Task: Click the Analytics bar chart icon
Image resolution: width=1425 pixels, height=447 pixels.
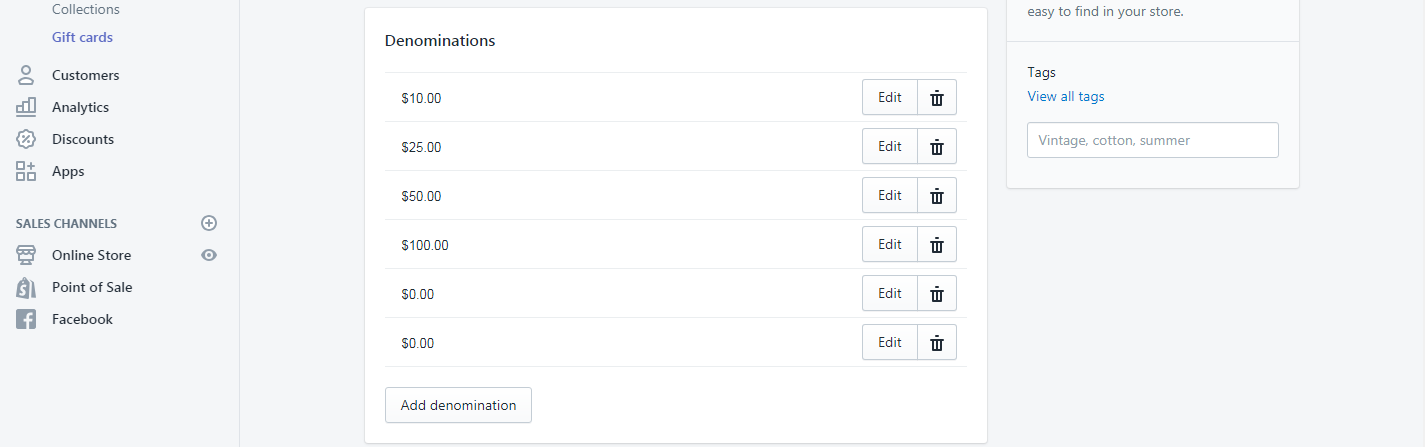Action: click(x=26, y=107)
